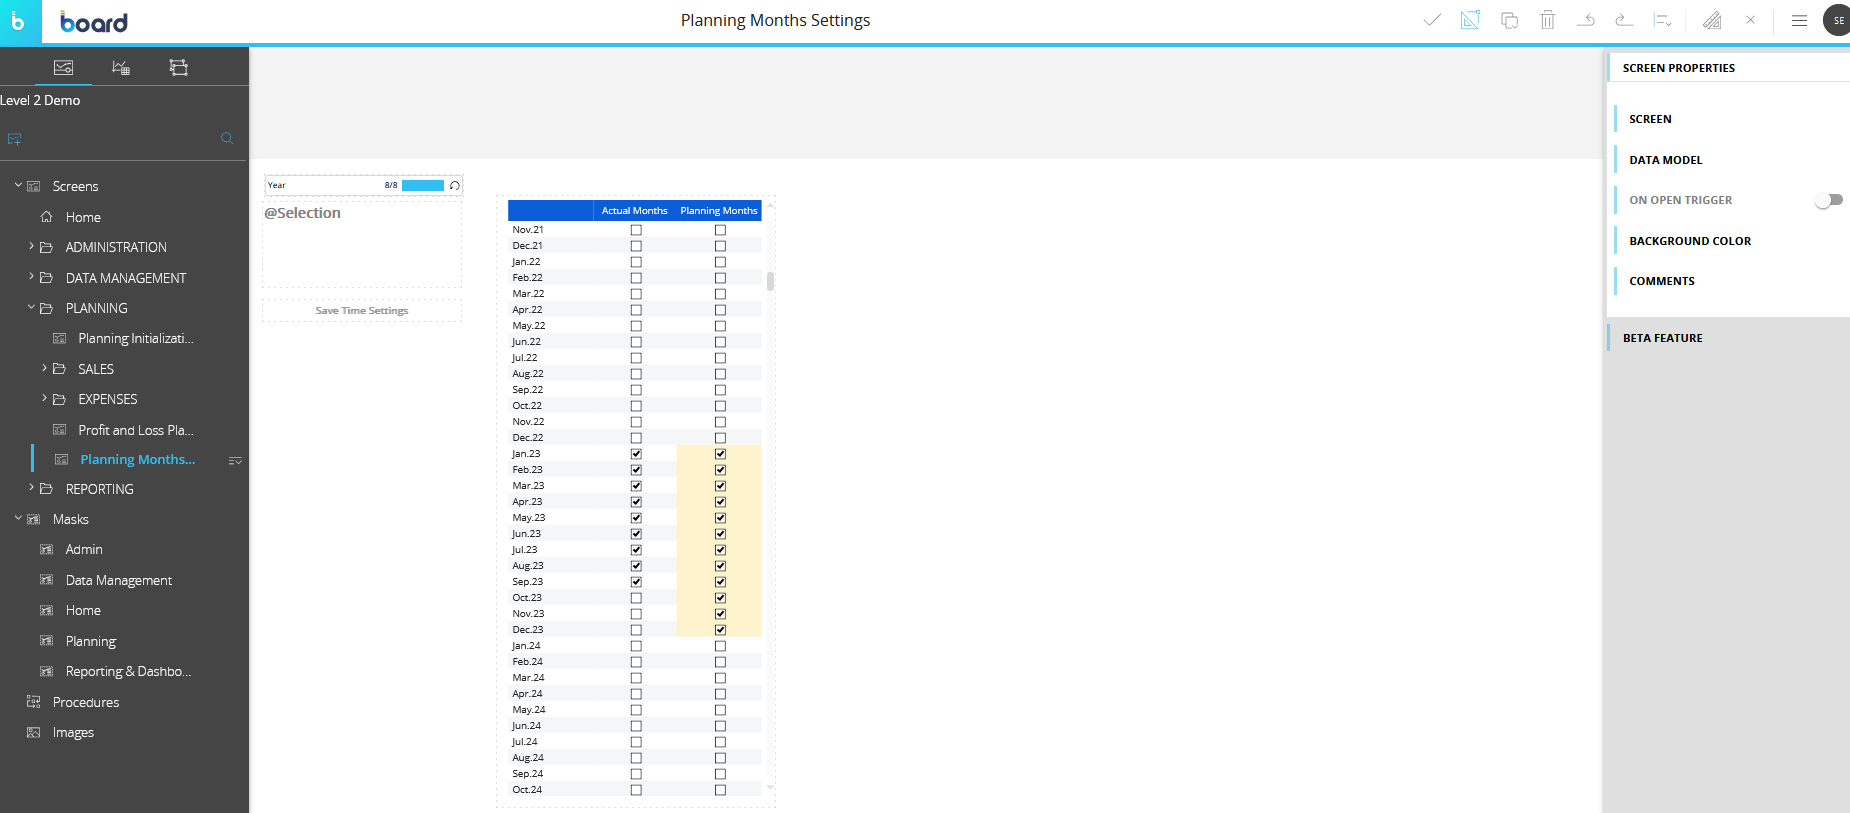Click the Reporting & Dashboard mask icon

coord(46,671)
